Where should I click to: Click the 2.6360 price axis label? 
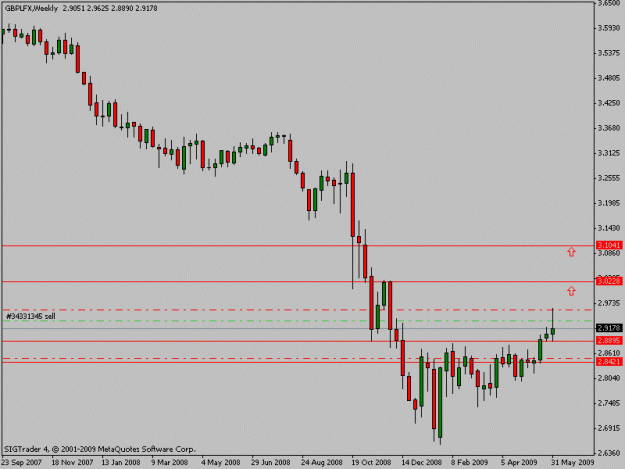[609, 453]
